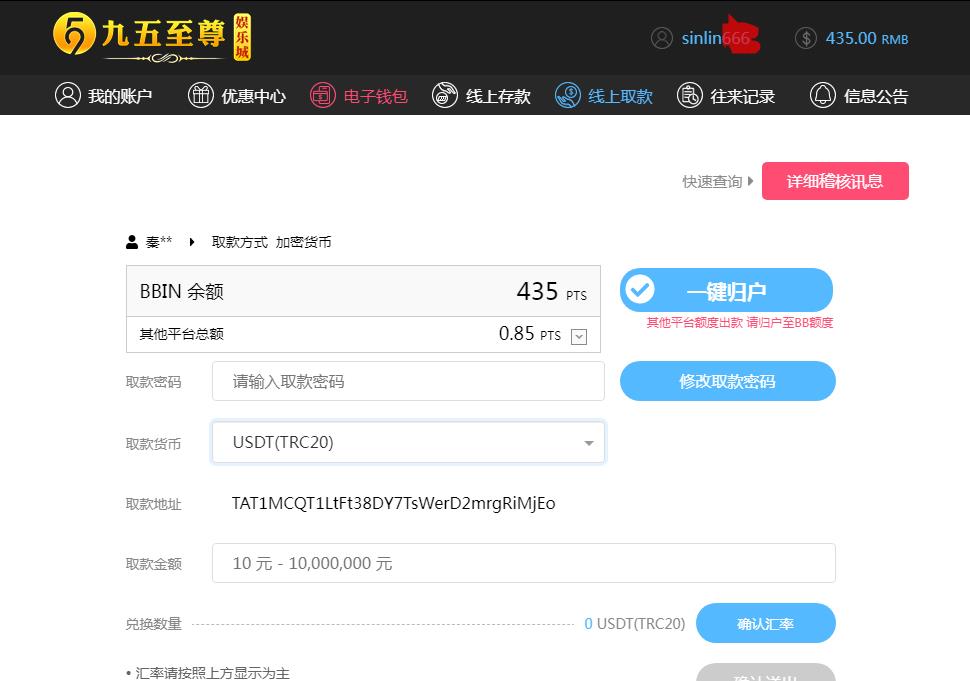Click the 汇率请按照上方显示为主 note

[212, 673]
